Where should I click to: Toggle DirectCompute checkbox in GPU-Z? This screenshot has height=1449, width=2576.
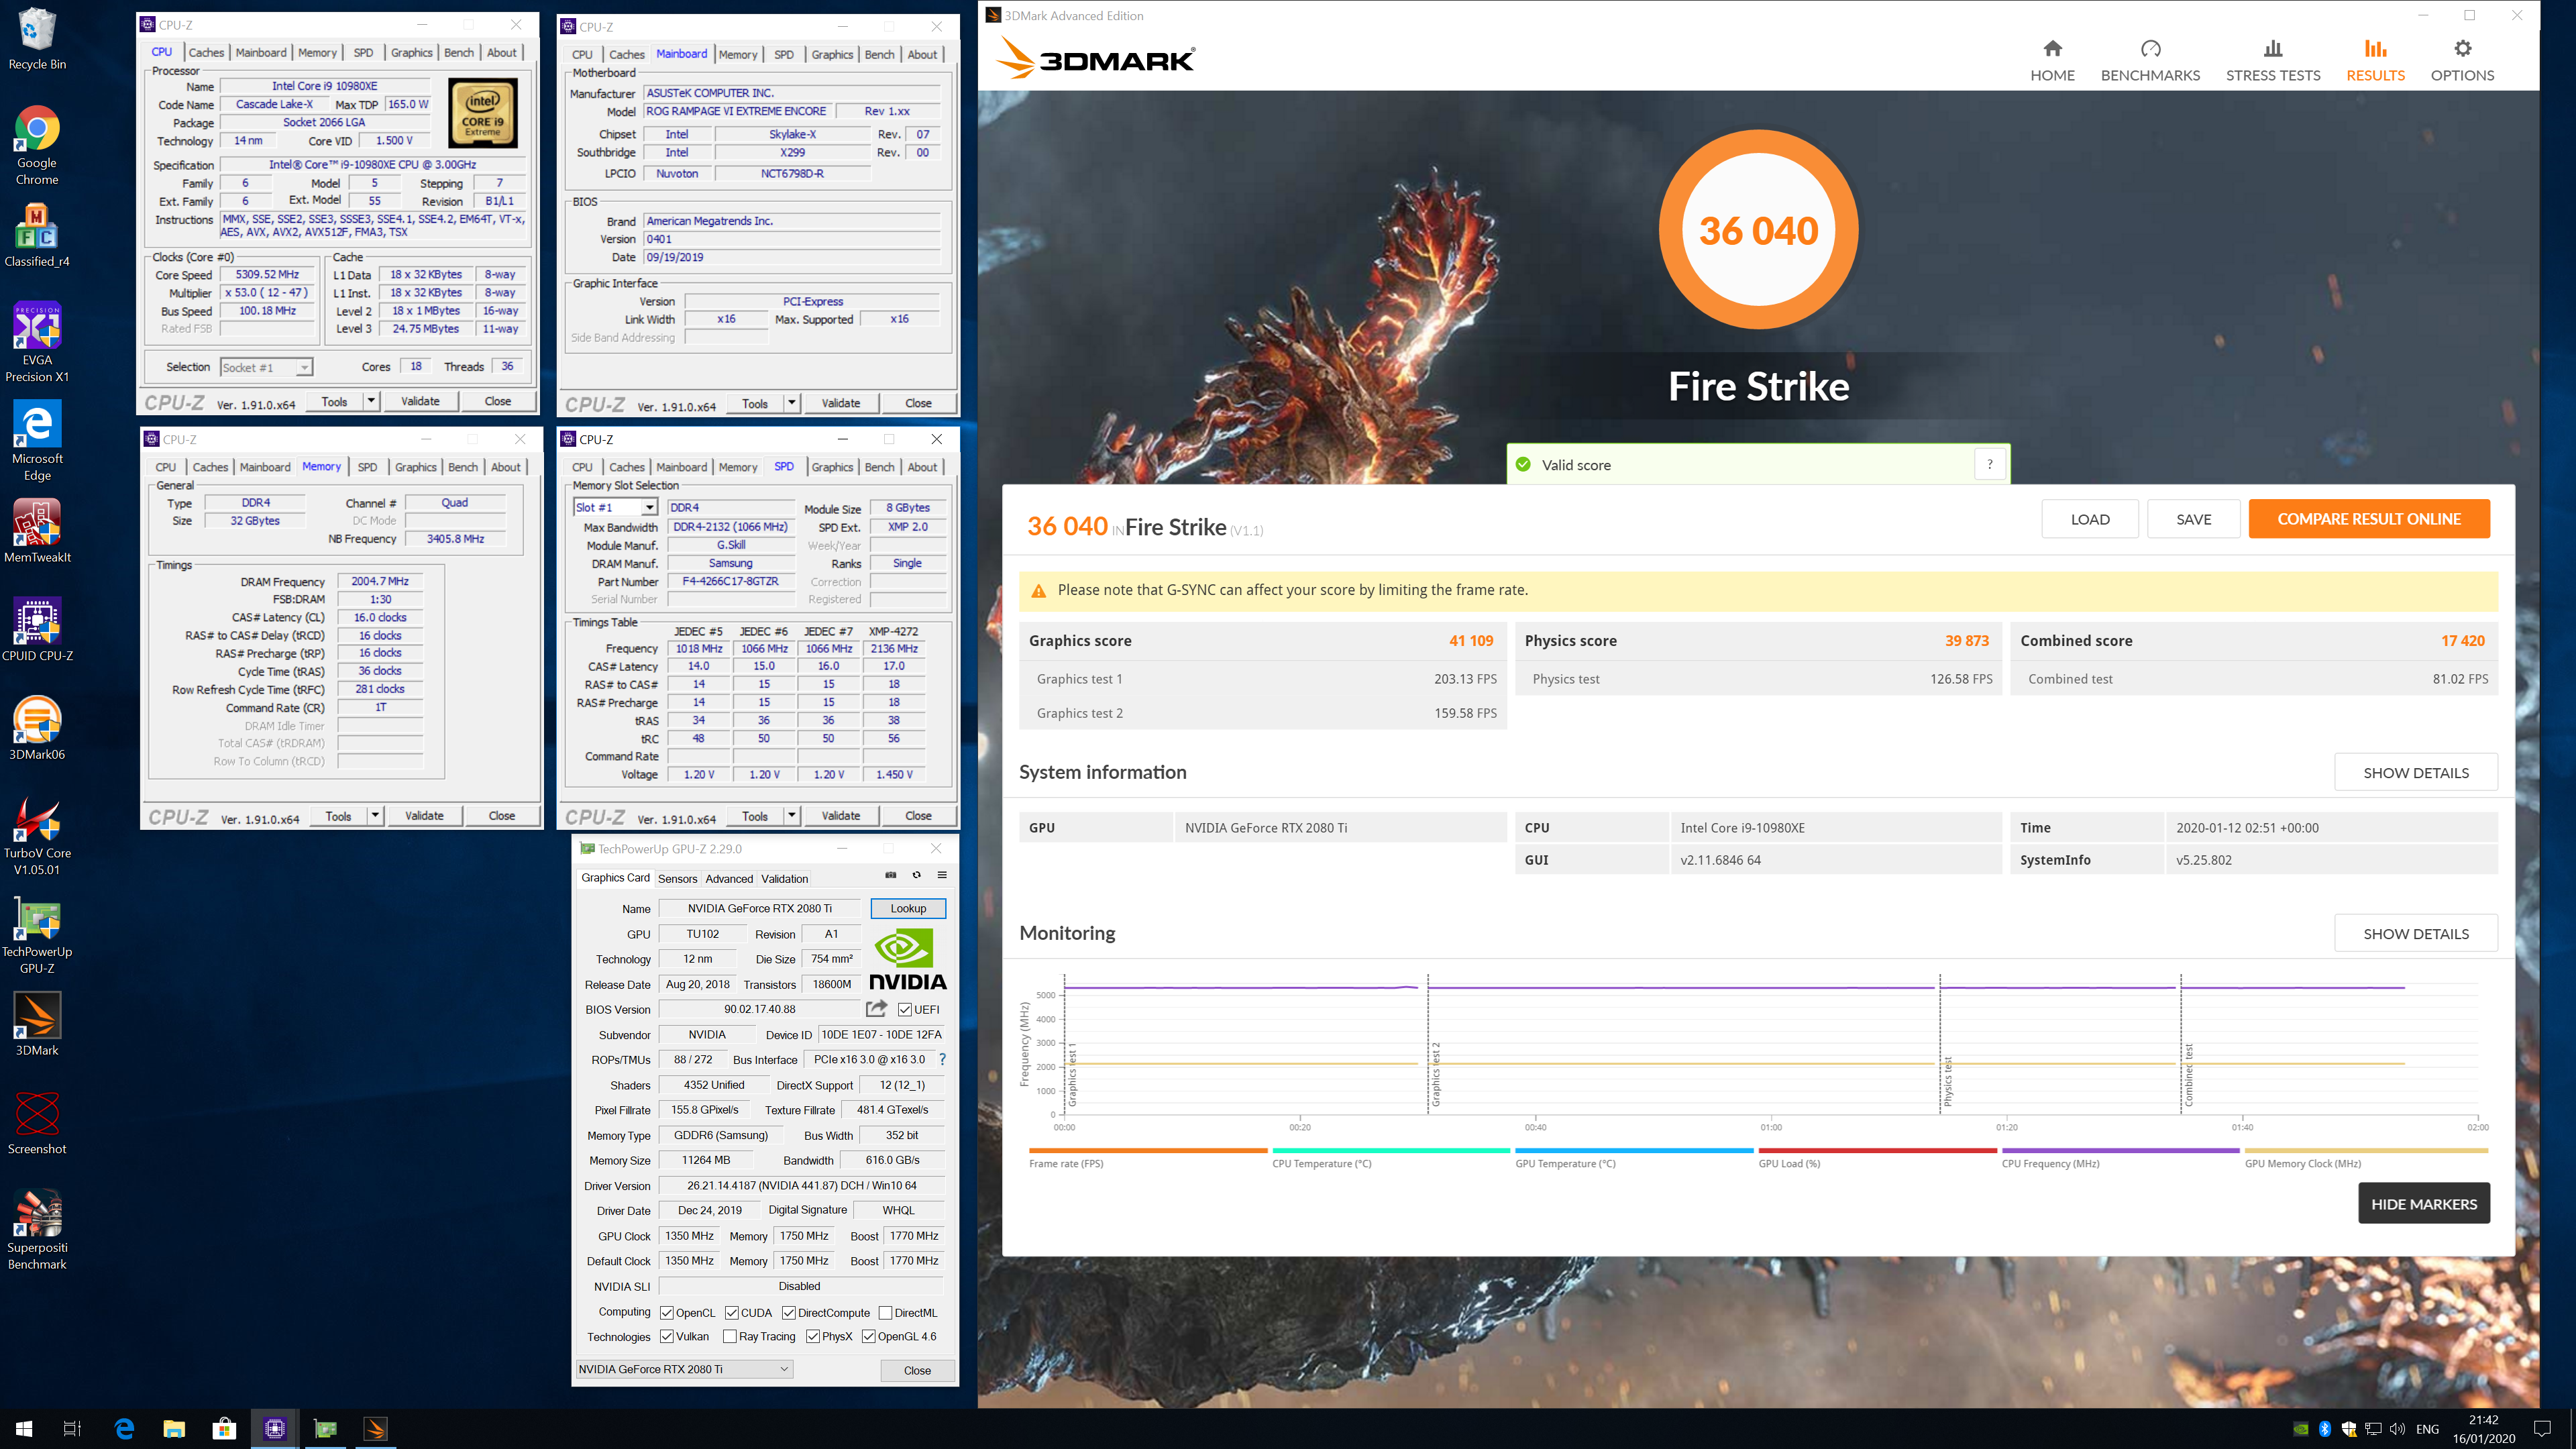[789, 1312]
